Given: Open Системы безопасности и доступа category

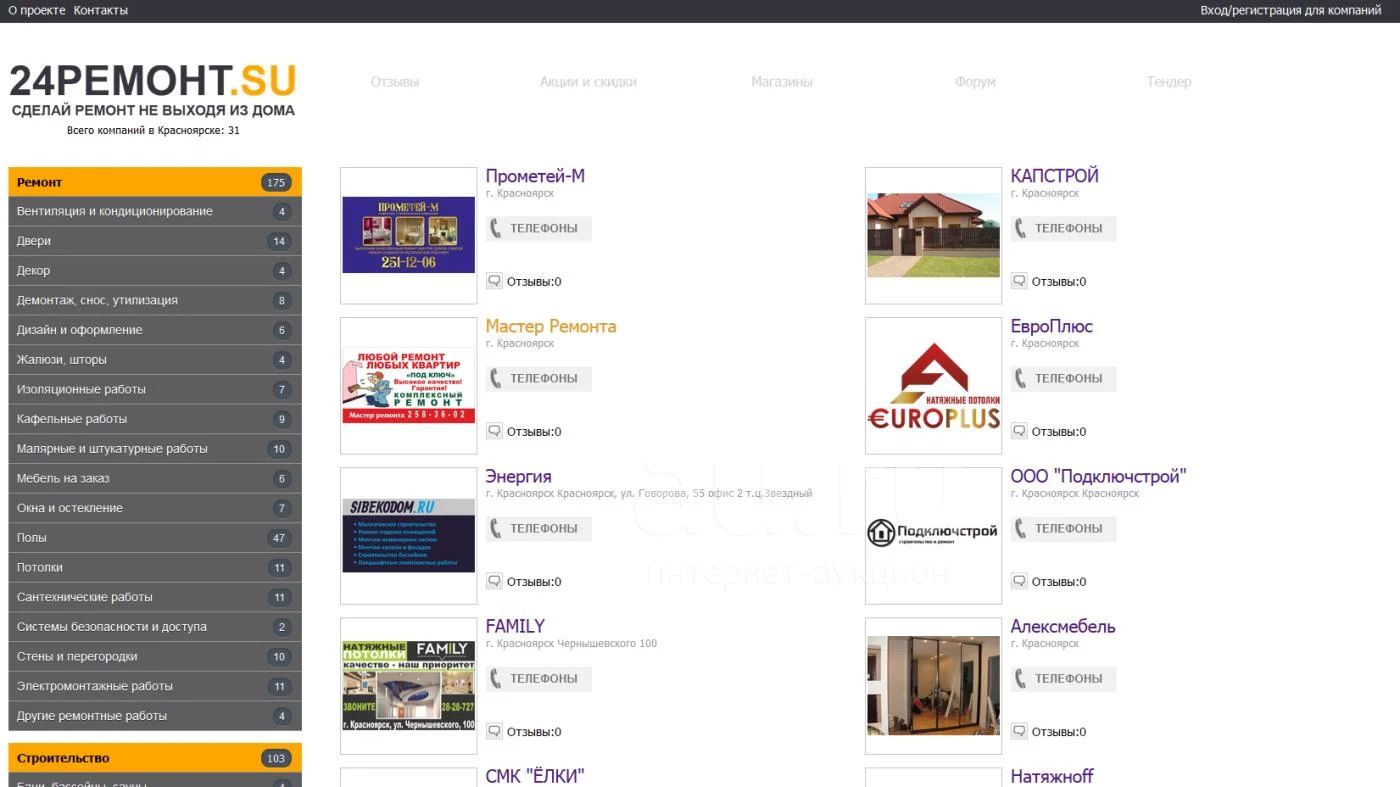Looking at the screenshot, I should tap(155, 627).
